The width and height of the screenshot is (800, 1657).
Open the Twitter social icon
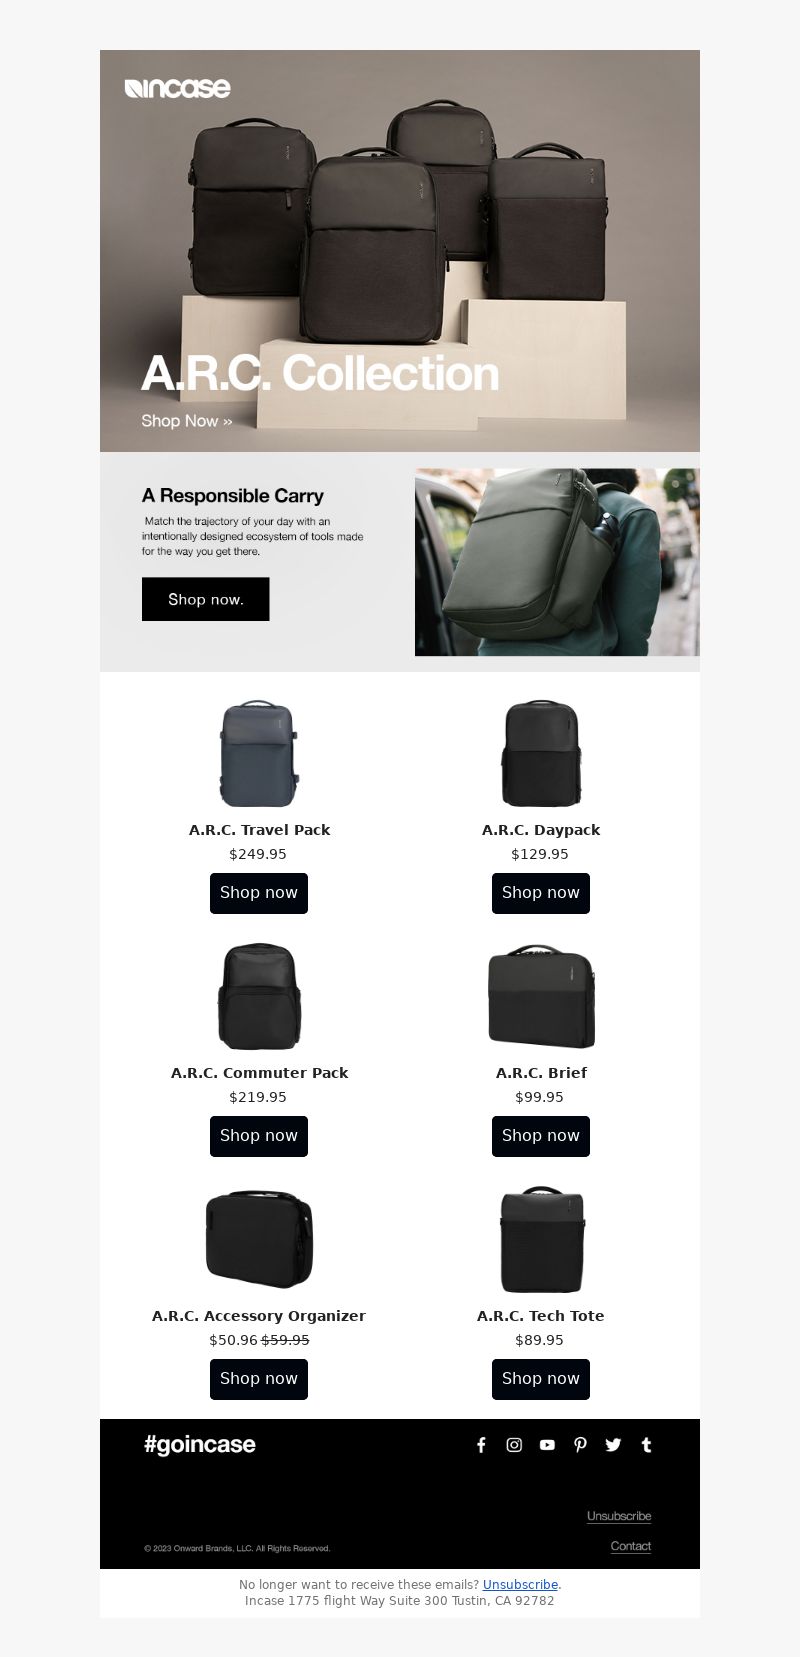click(613, 1445)
